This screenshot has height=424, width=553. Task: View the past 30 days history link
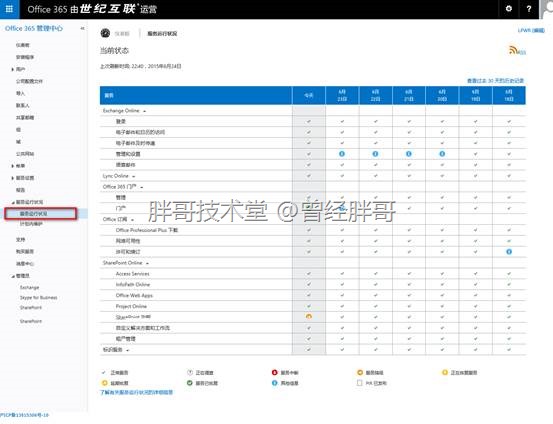point(496,80)
